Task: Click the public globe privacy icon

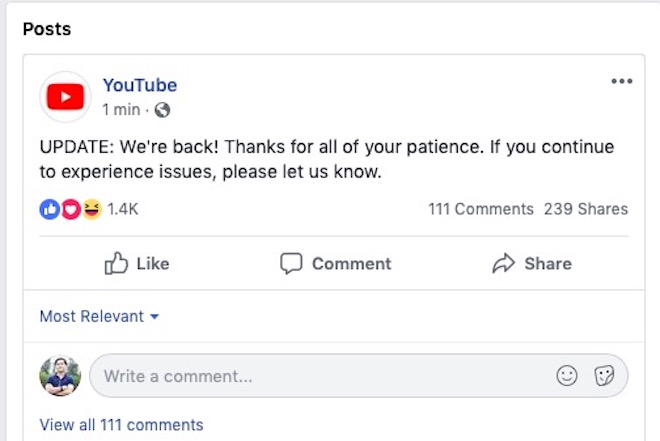Action: 163,109
